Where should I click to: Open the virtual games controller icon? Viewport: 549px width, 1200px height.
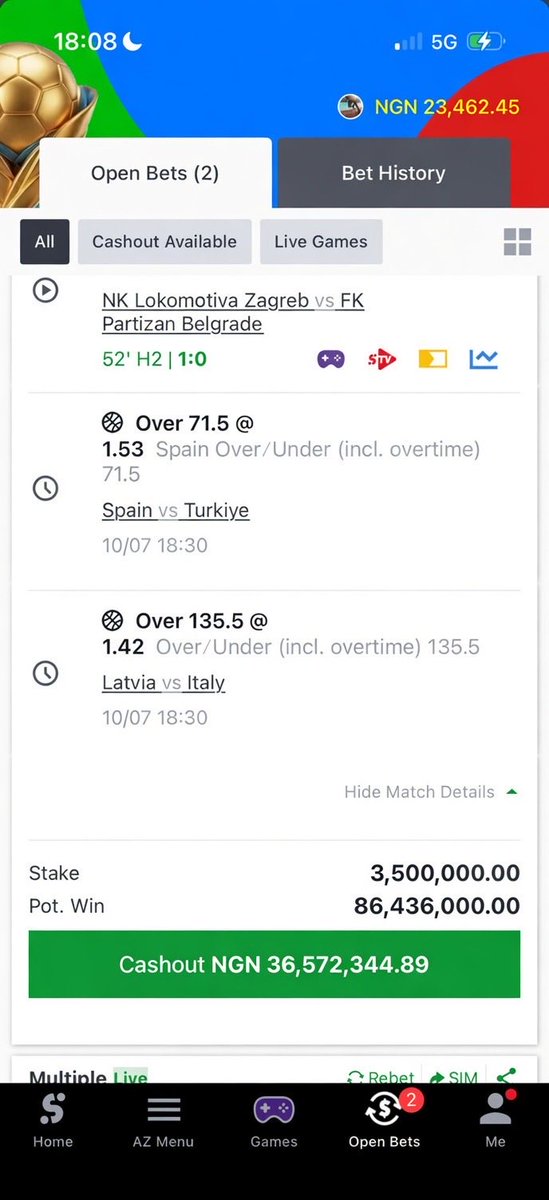pyautogui.click(x=331, y=358)
